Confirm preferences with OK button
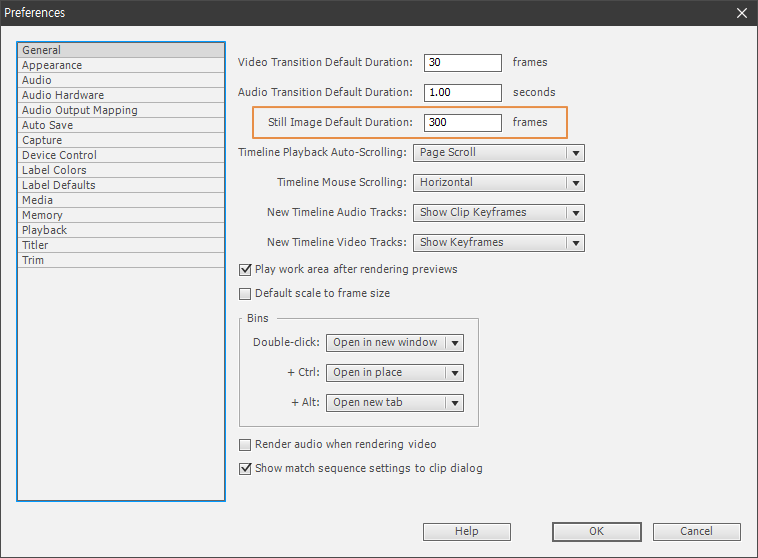The image size is (758, 558). click(597, 532)
